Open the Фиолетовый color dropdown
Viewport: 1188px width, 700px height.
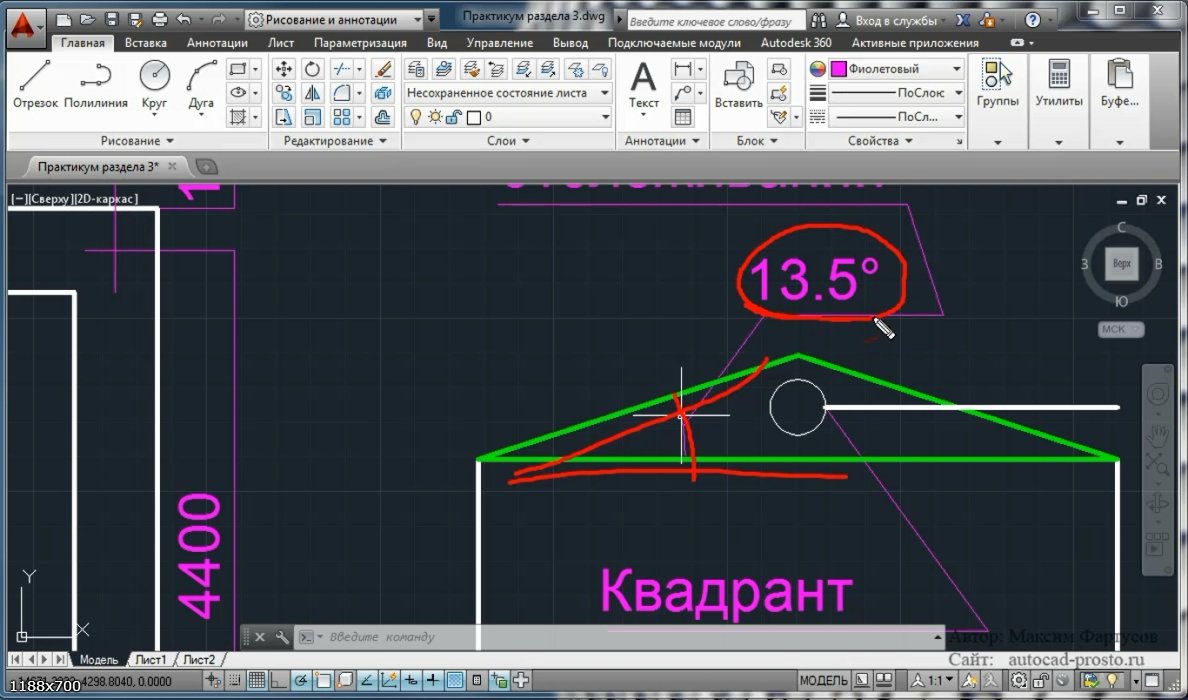pyautogui.click(x=956, y=69)
